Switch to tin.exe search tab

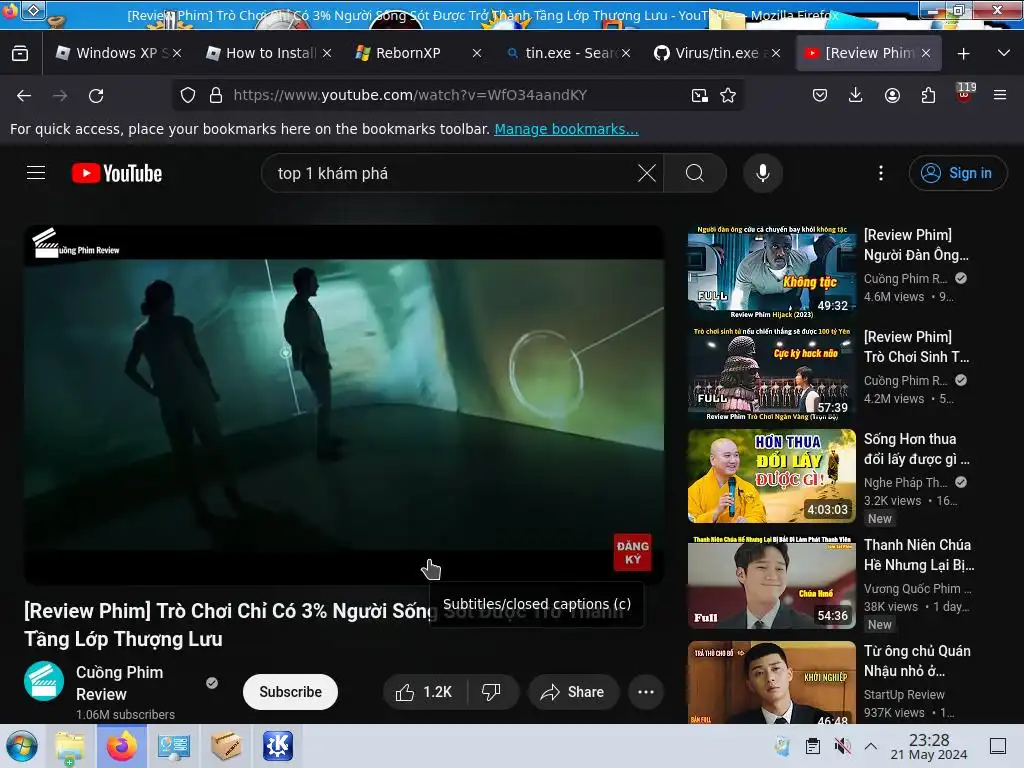(562, 53)
